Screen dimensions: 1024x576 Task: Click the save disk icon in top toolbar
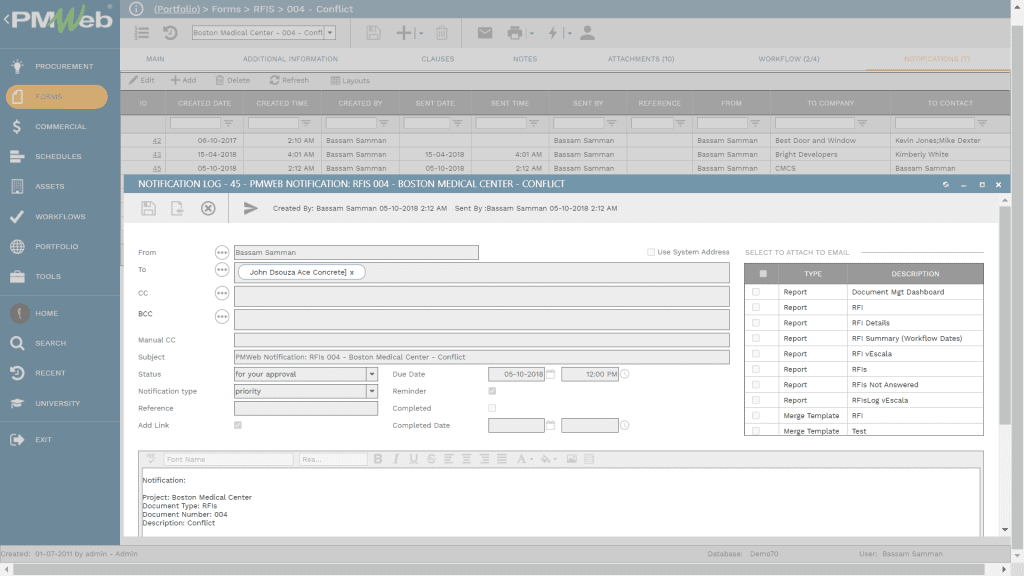click(373, 33)
